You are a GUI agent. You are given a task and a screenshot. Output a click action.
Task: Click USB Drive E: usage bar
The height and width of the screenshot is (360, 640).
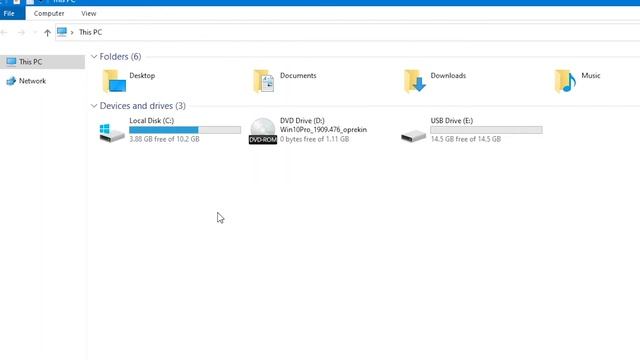click(486, 130)
